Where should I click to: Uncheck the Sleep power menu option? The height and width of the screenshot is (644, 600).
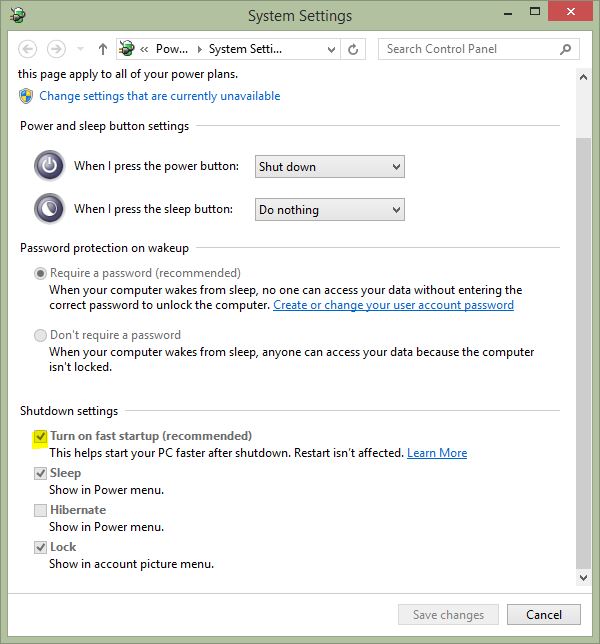point(40,474)
